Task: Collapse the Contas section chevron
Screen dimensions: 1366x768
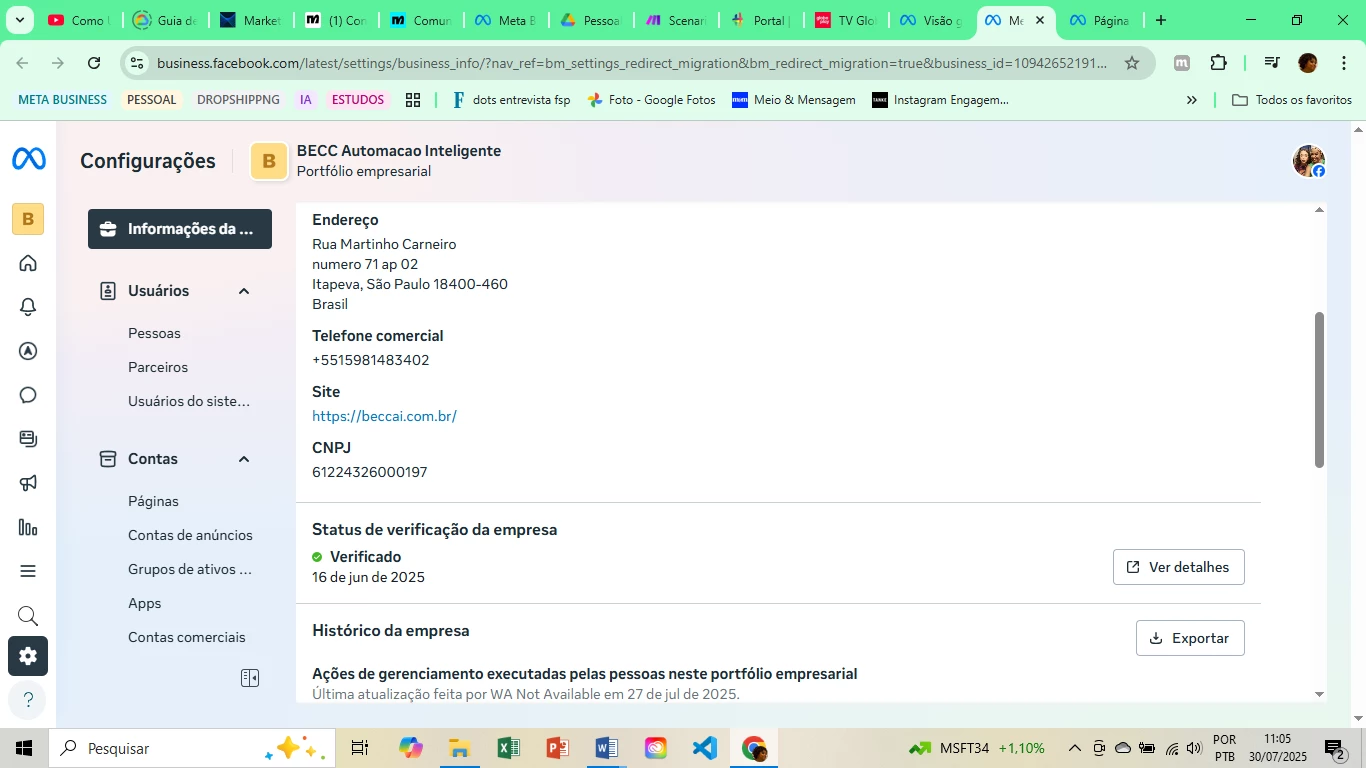Action: tap(243, 459)
